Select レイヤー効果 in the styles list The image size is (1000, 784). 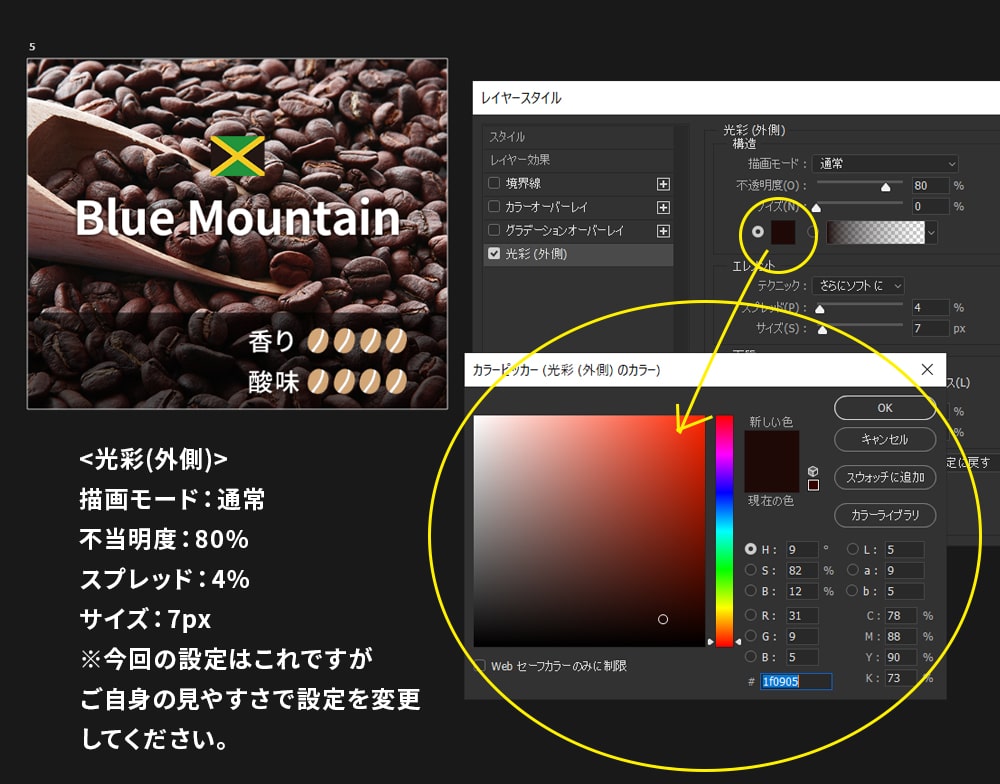(520, 162)
